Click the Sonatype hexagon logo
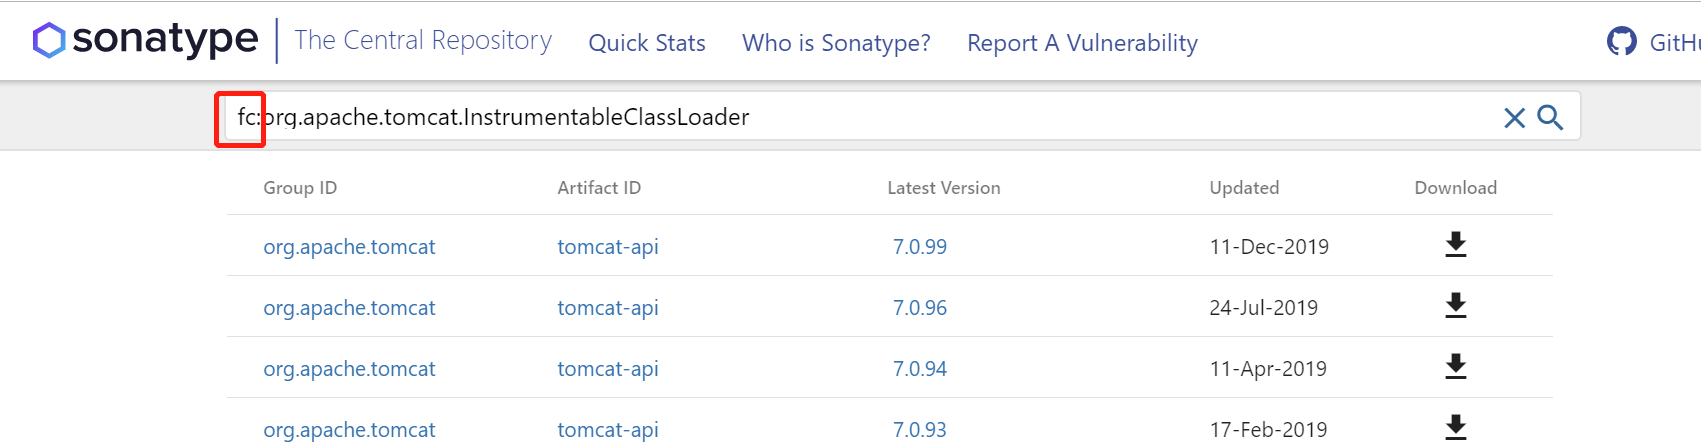The image size is (1701, 445). [49, 41]
